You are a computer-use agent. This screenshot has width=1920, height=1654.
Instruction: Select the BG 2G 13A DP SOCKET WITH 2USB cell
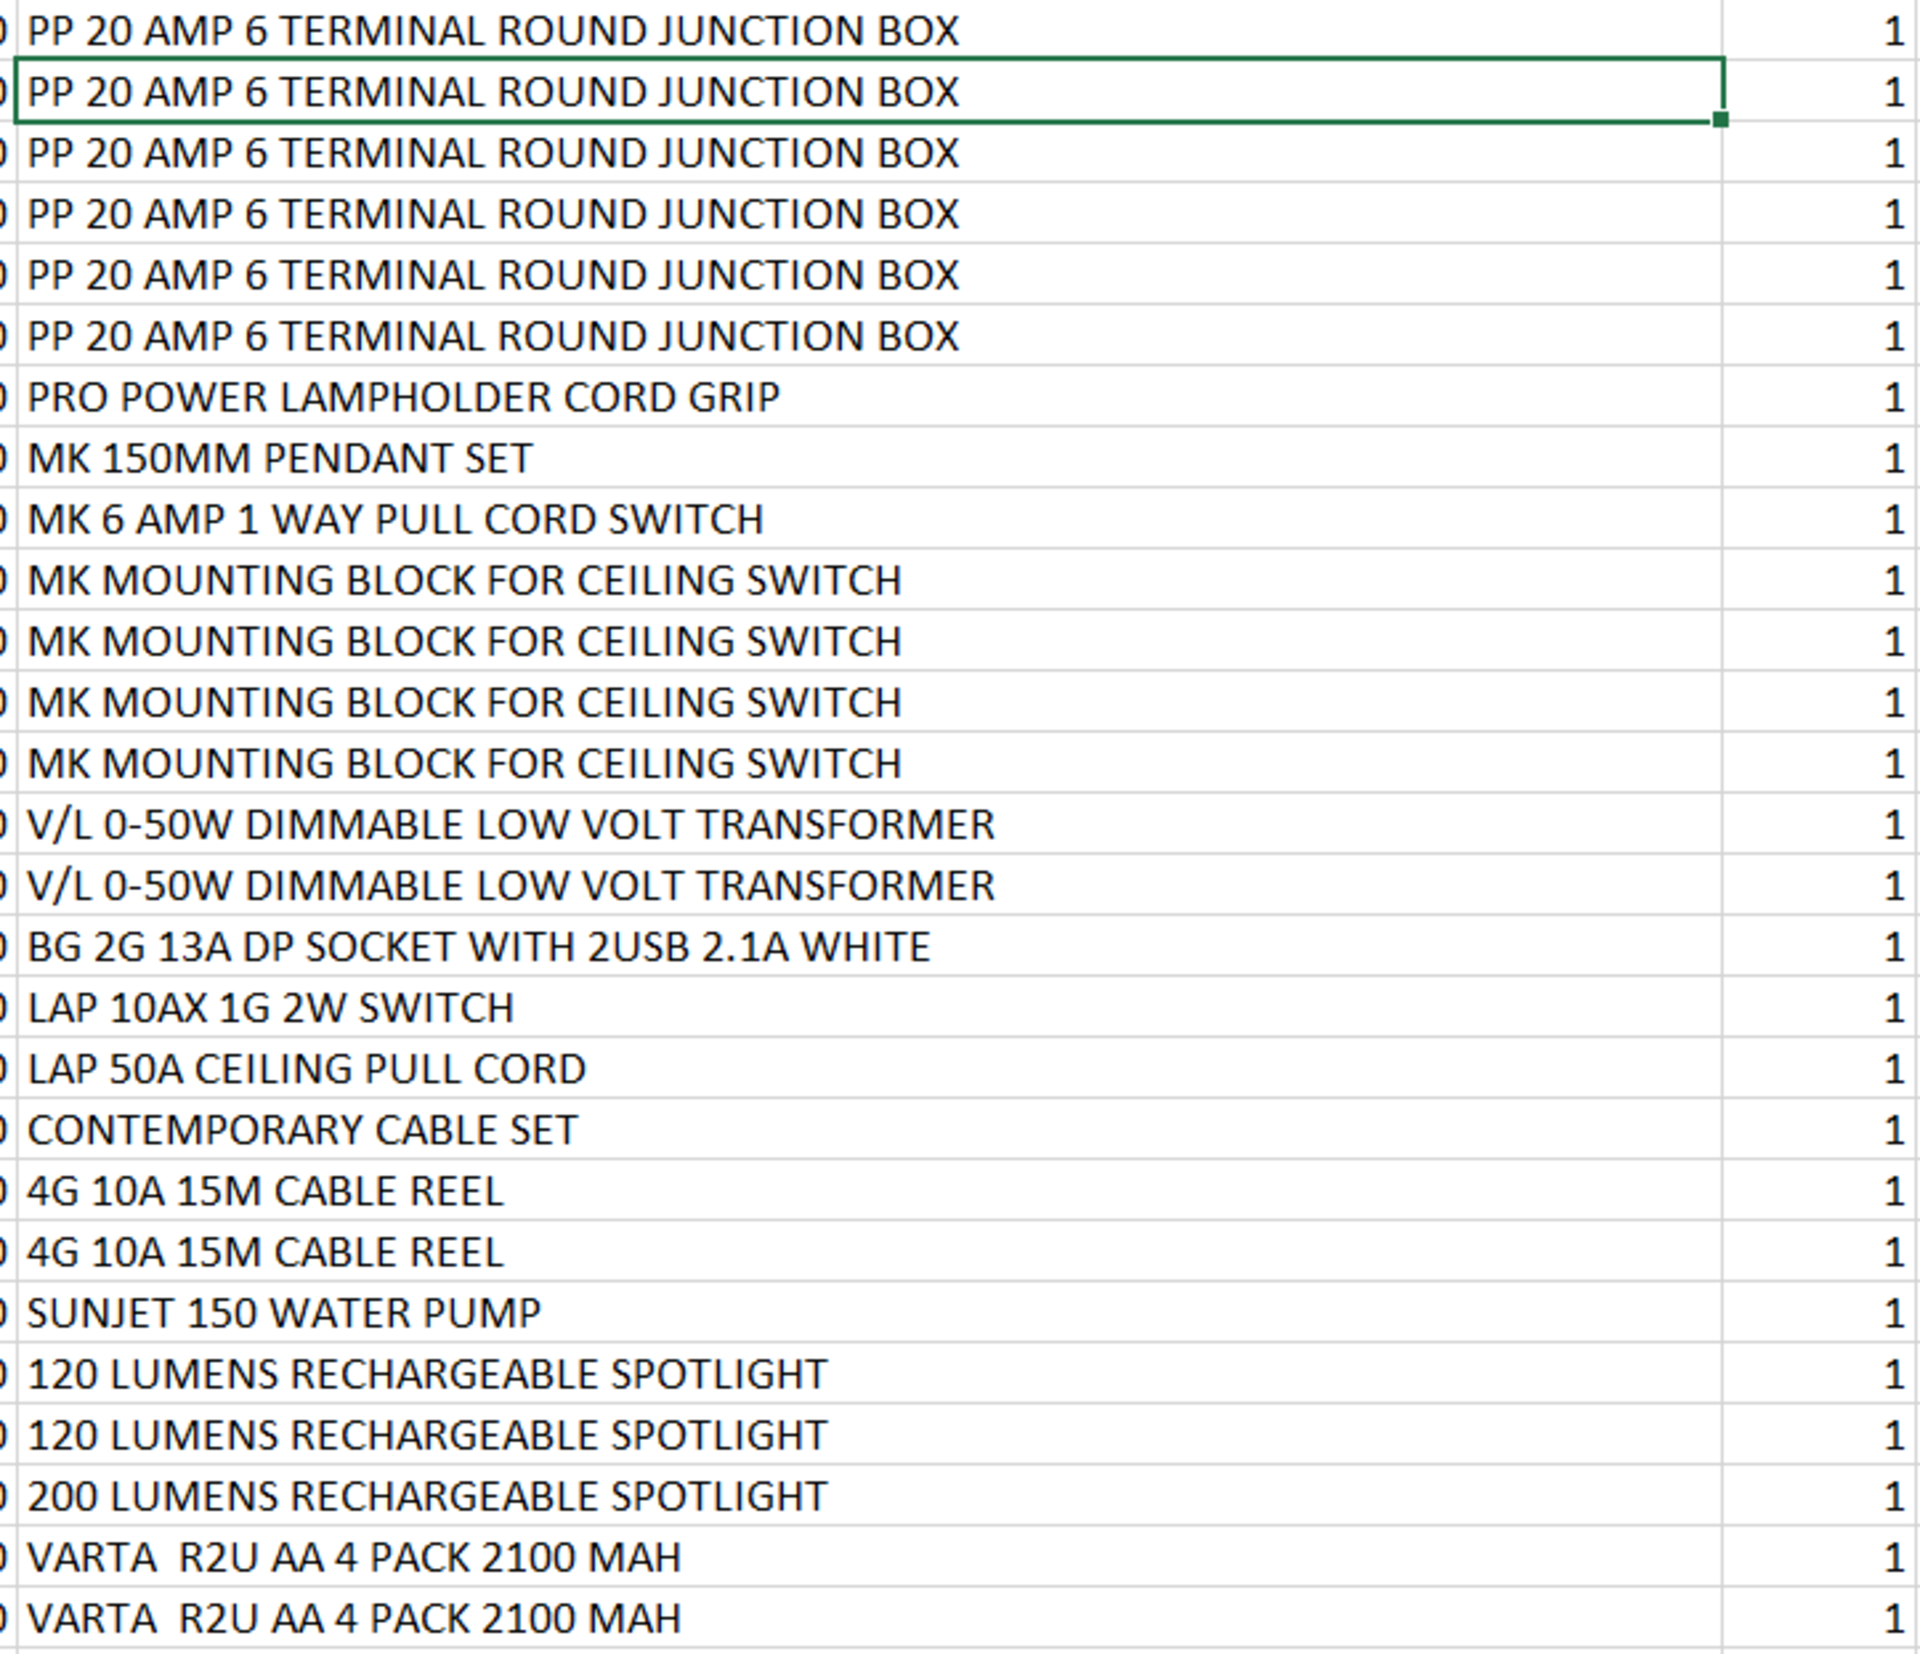(x=869, y=946)
